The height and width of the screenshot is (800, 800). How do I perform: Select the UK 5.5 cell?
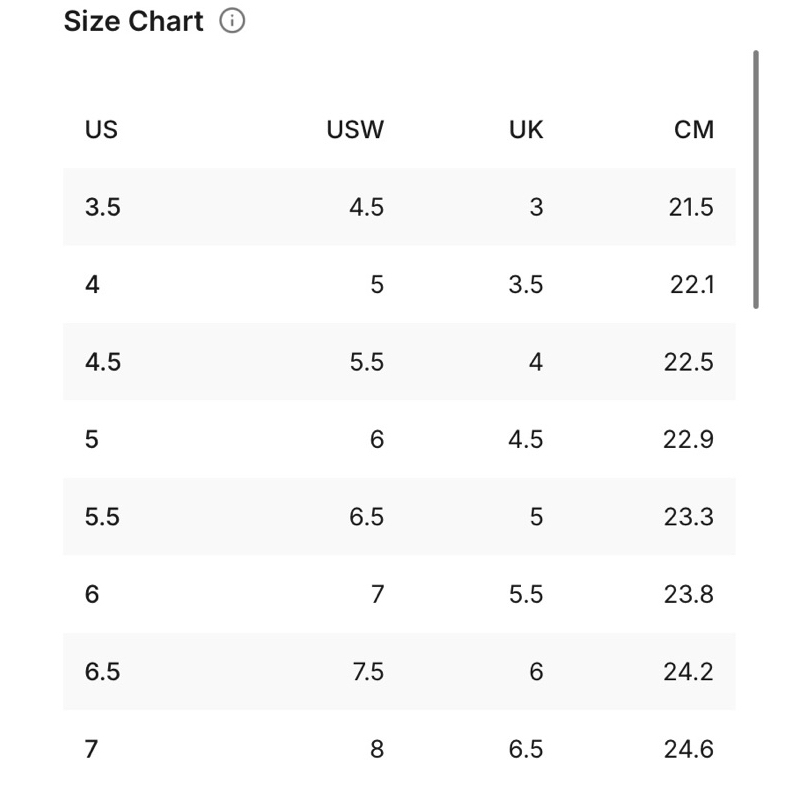click(526, 594)
